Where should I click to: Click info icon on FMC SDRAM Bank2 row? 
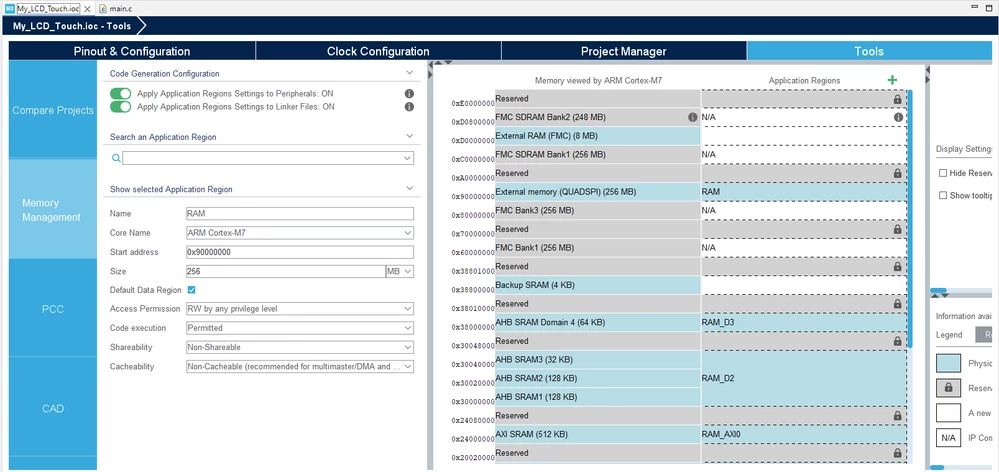[x=692, y=117]
